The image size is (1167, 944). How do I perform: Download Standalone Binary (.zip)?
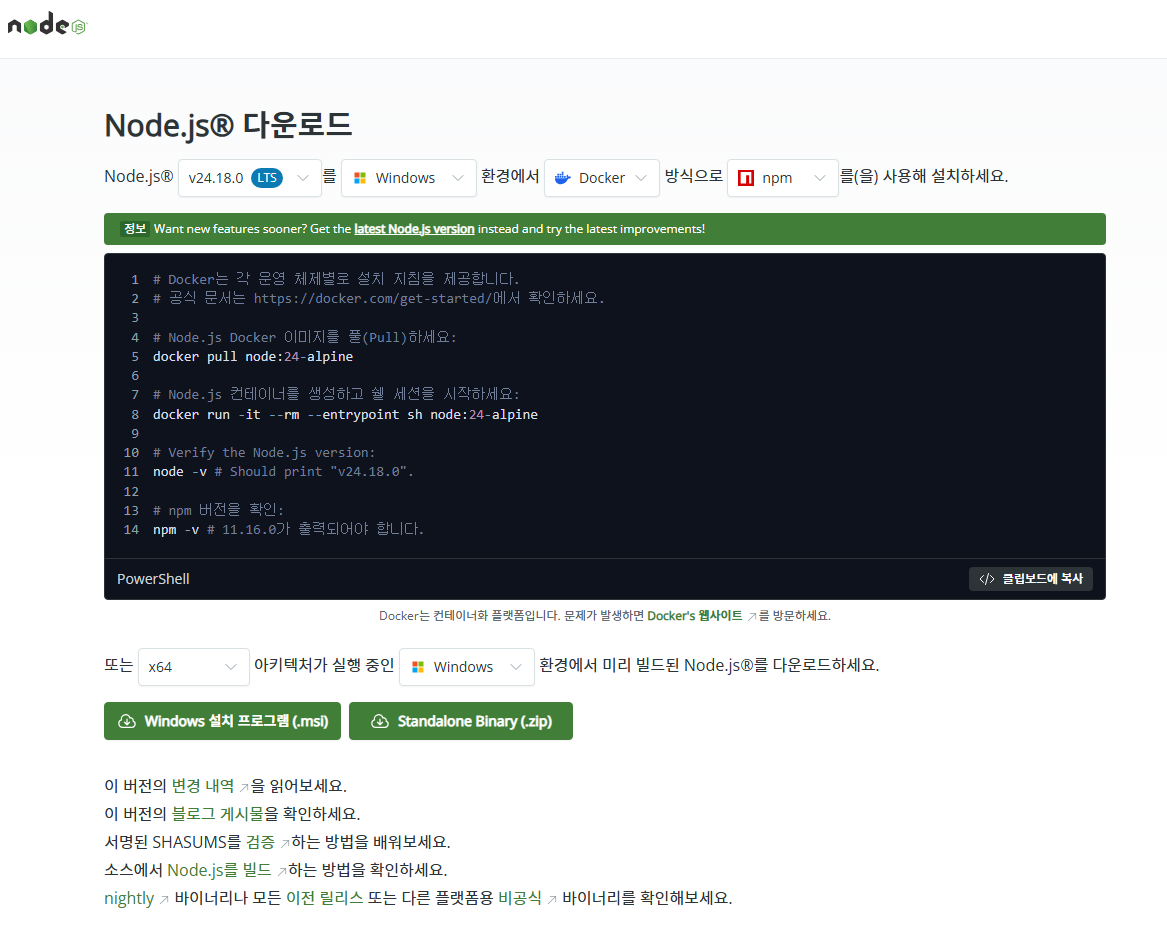click(461, 721)
